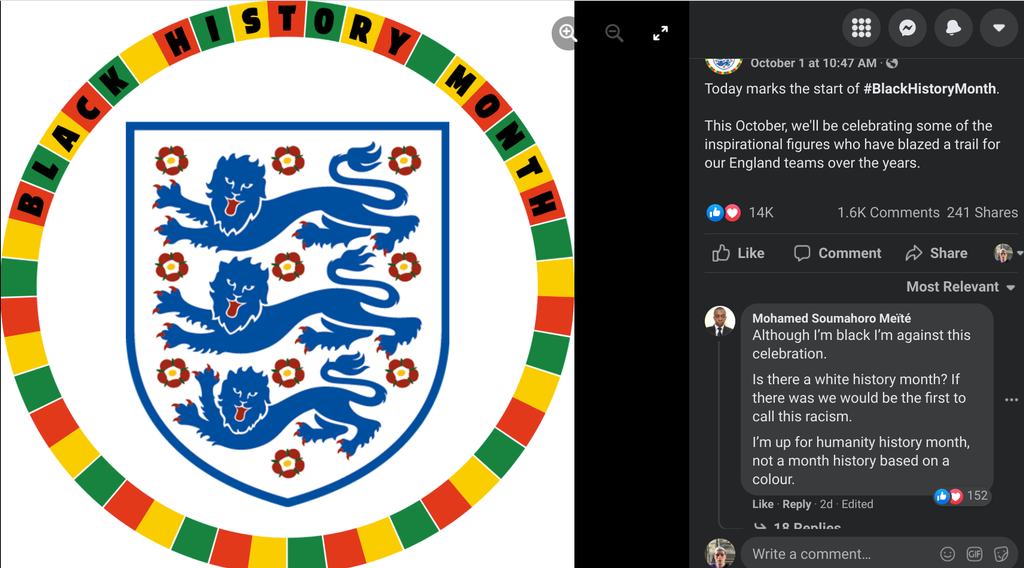Screen dimensions: 1024x568
Task: Add a sticker to the comment
Action: pyautogui.click(x=1001, y=553)
